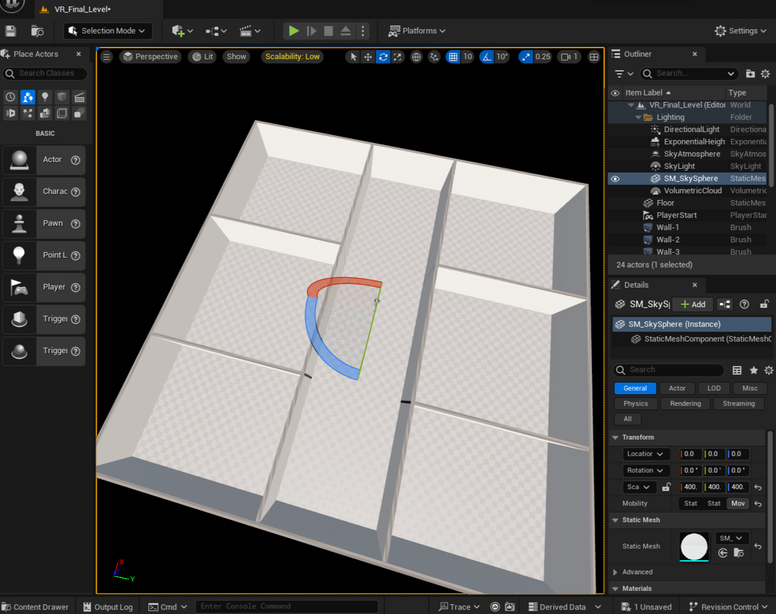Select Recently Placed clock category
Image resolution: width=776 pixels, height=614 pixels.
pyautogui.click(x=10, y=97)
